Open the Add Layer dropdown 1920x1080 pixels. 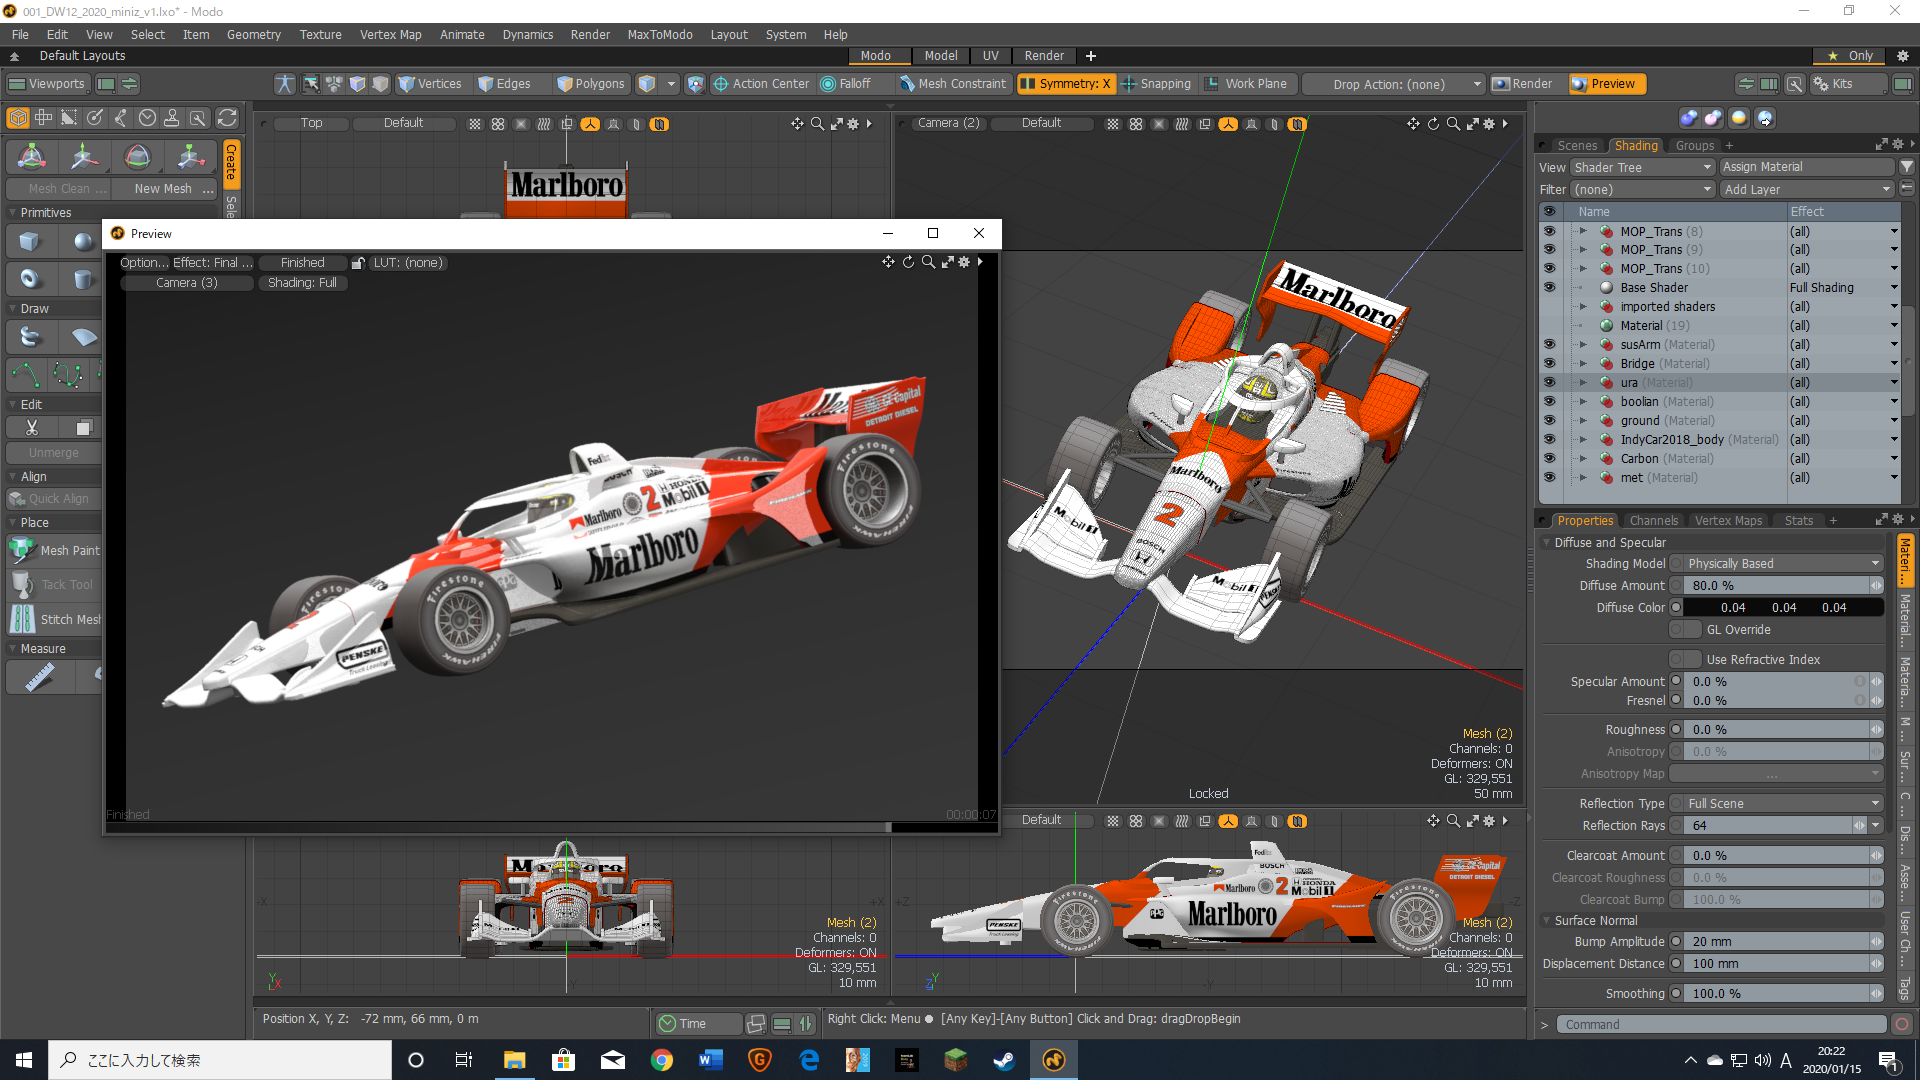pyautogui.click(x=1807, y=189)
